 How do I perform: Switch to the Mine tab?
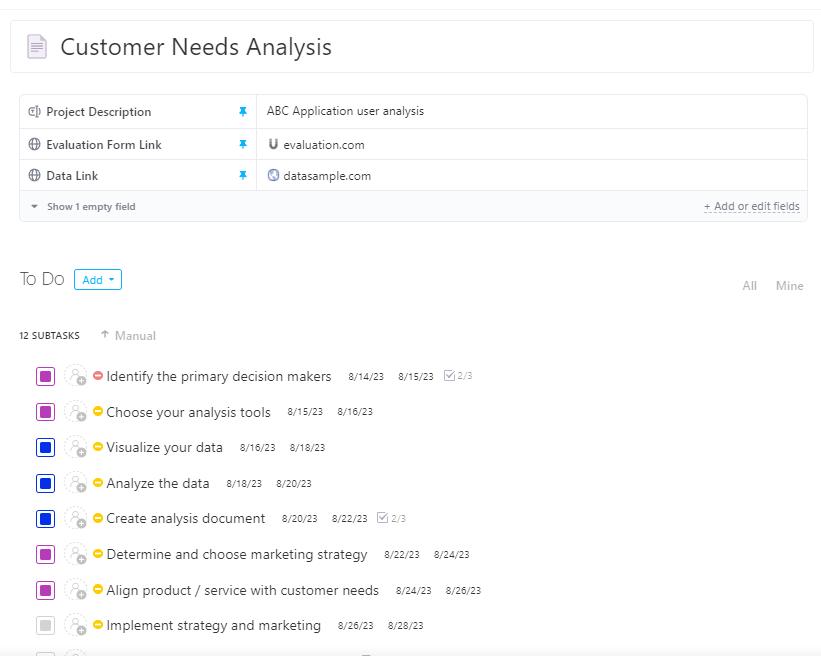[789, 285]
